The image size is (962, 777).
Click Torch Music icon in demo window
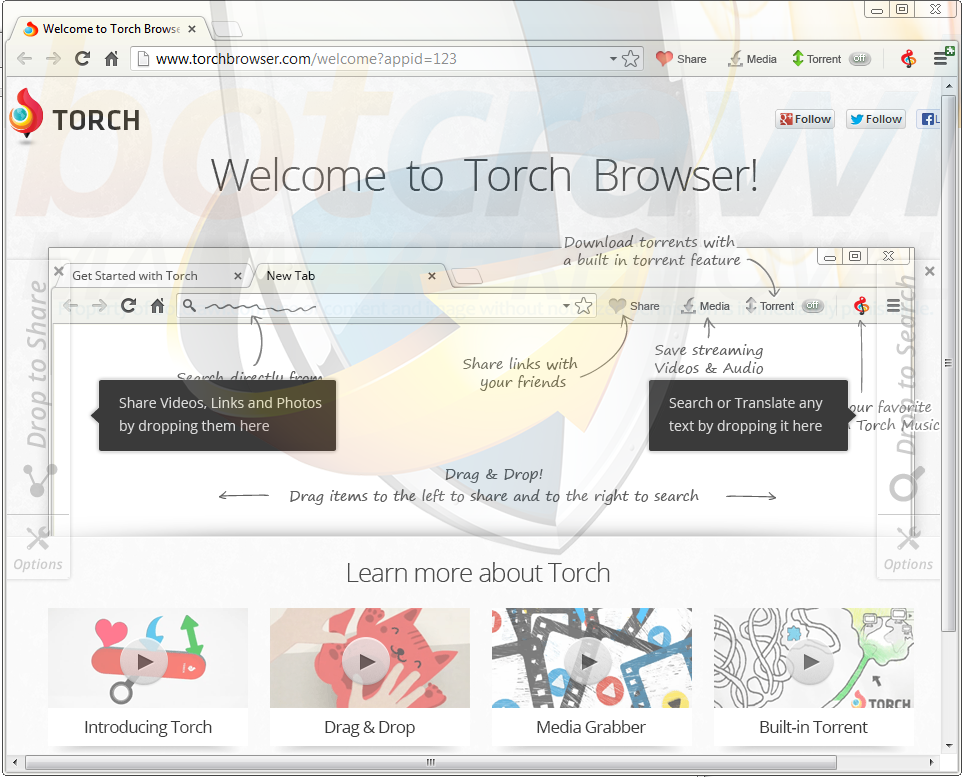click(x=861, y=306)
